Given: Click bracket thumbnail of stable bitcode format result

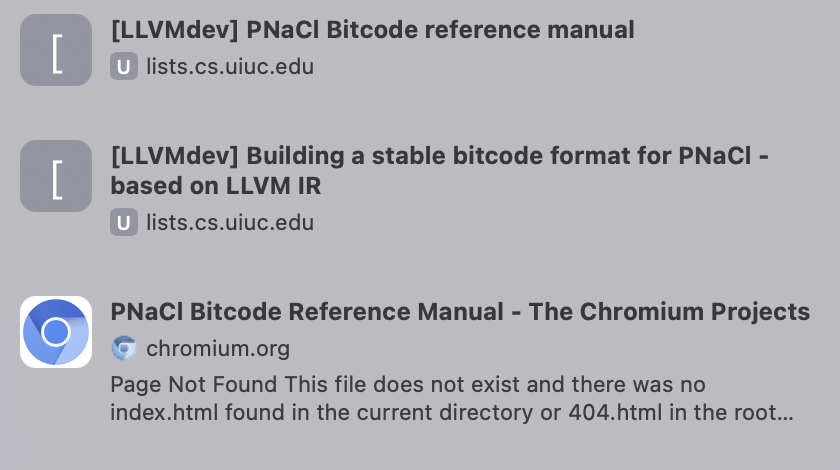Looking at the screenshot, I should [x=56, y=176].
